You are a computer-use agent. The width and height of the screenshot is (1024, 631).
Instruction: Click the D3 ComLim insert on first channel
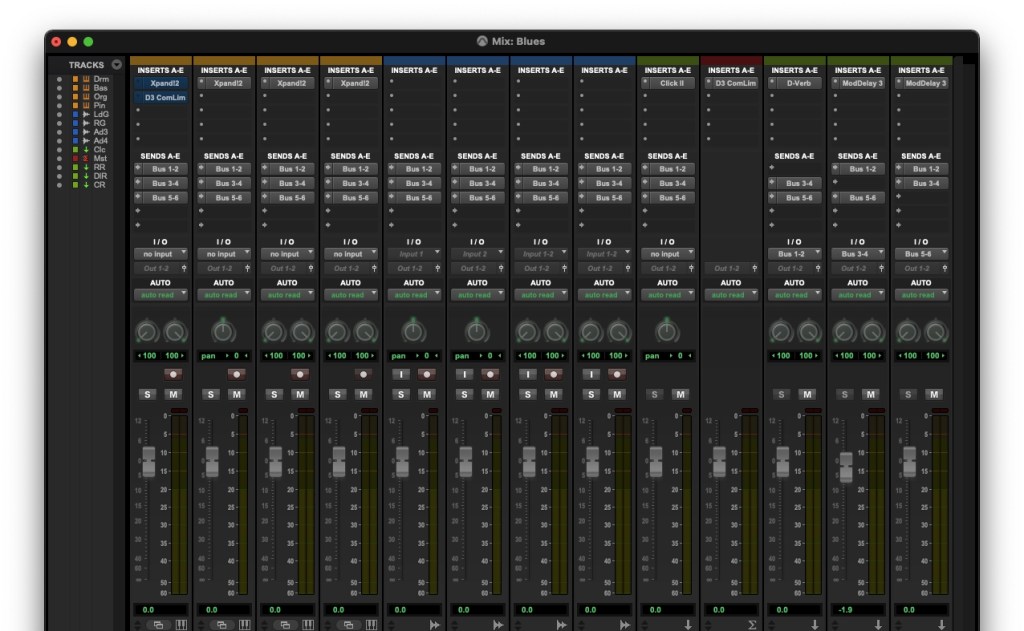(164, 99)
